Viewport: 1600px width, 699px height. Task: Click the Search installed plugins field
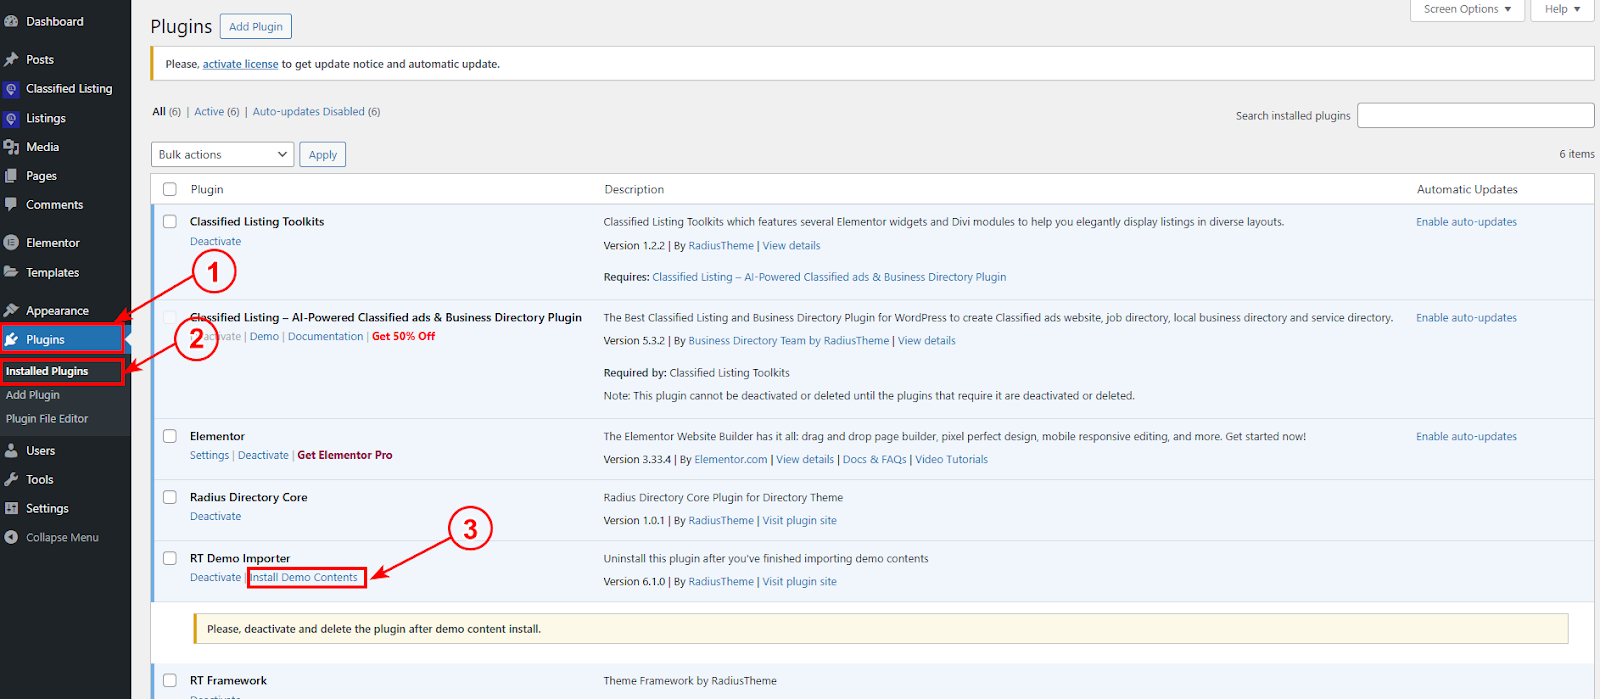point(1475,115)
